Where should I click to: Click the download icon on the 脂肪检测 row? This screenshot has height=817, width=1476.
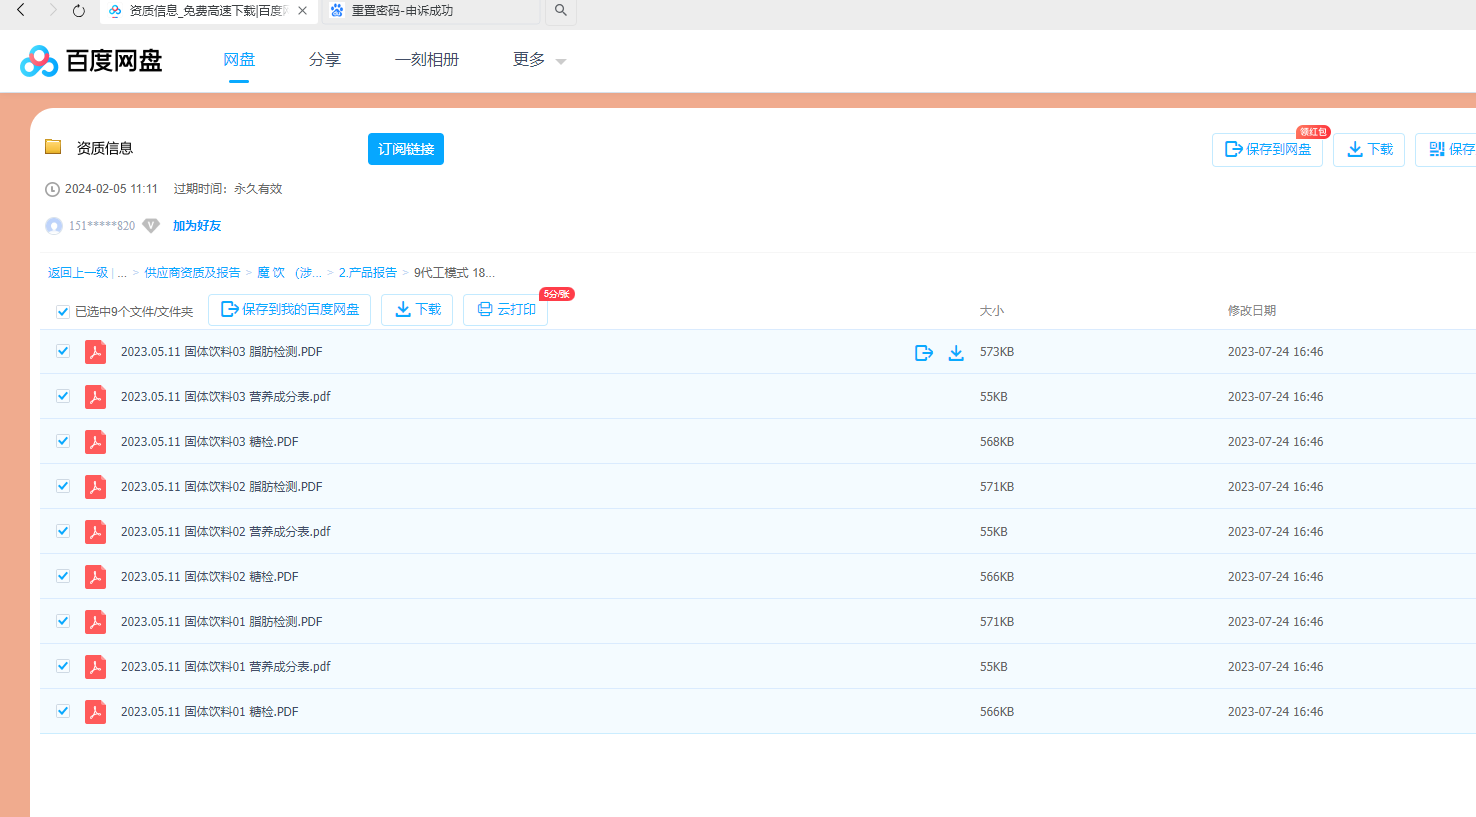(956, 353)
